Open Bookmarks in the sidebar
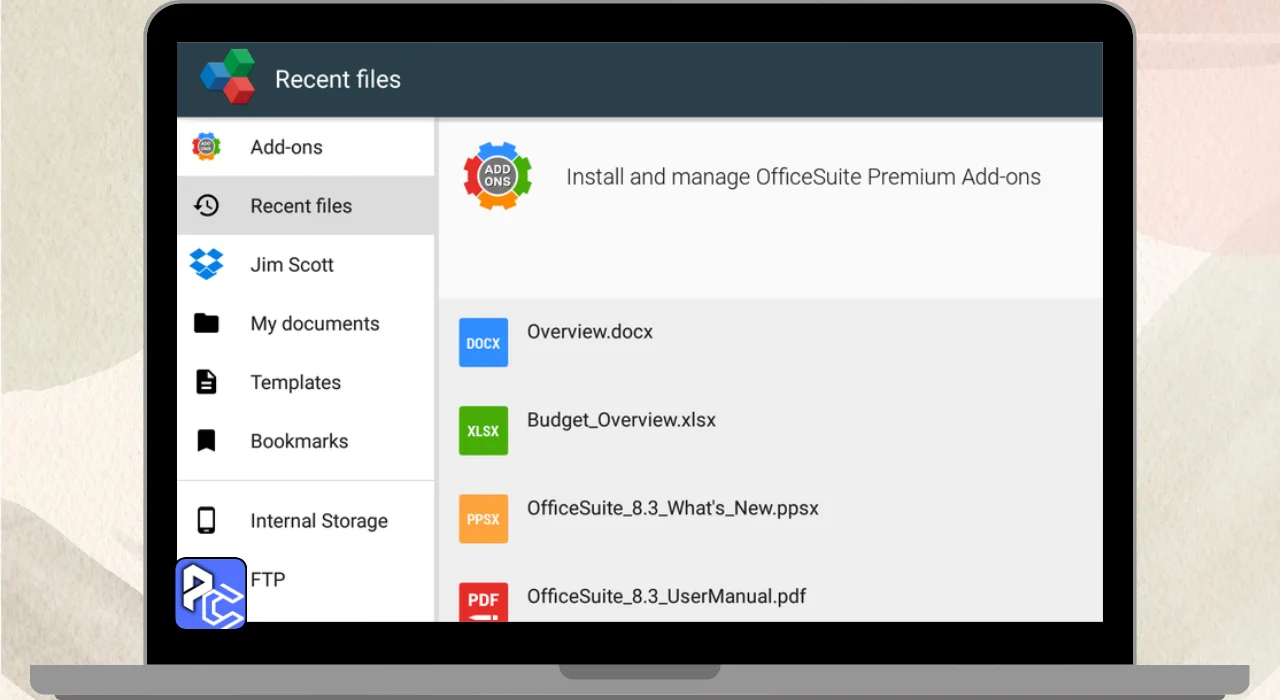The height and width of the screenshot is (700, 1280). pos(306,441)
